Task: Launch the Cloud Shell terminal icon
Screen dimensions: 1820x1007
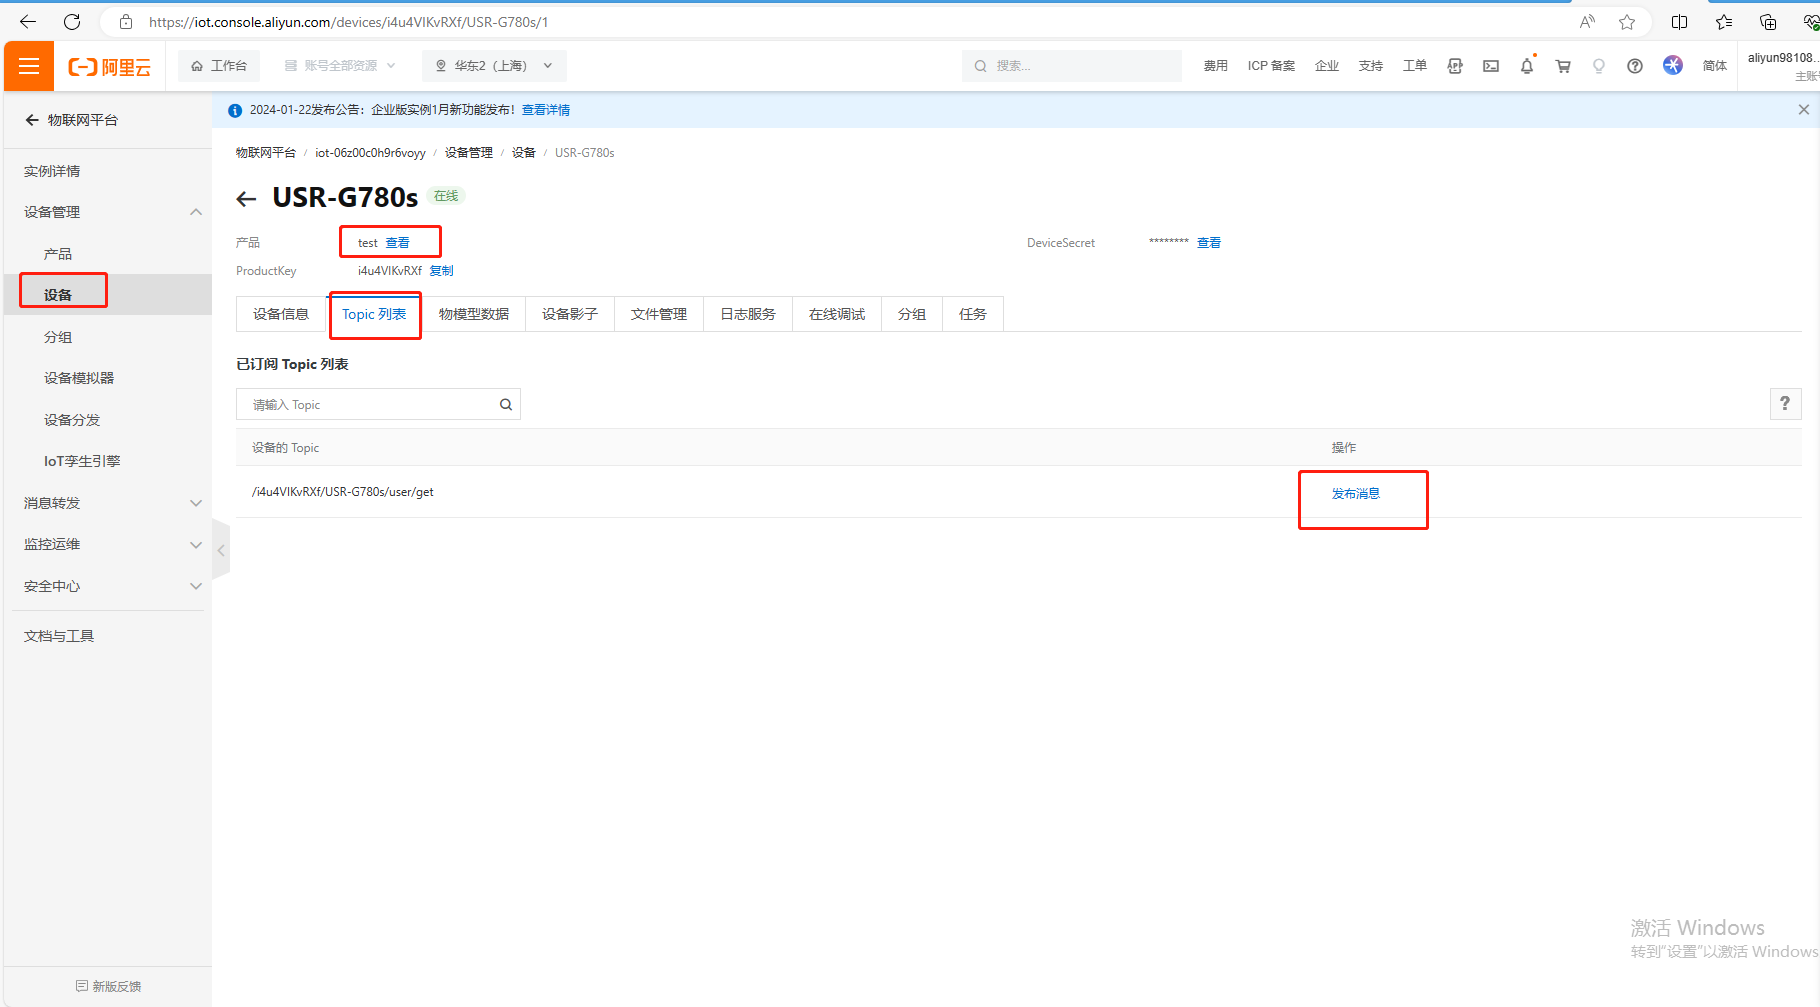Action: pos(1490,66)
